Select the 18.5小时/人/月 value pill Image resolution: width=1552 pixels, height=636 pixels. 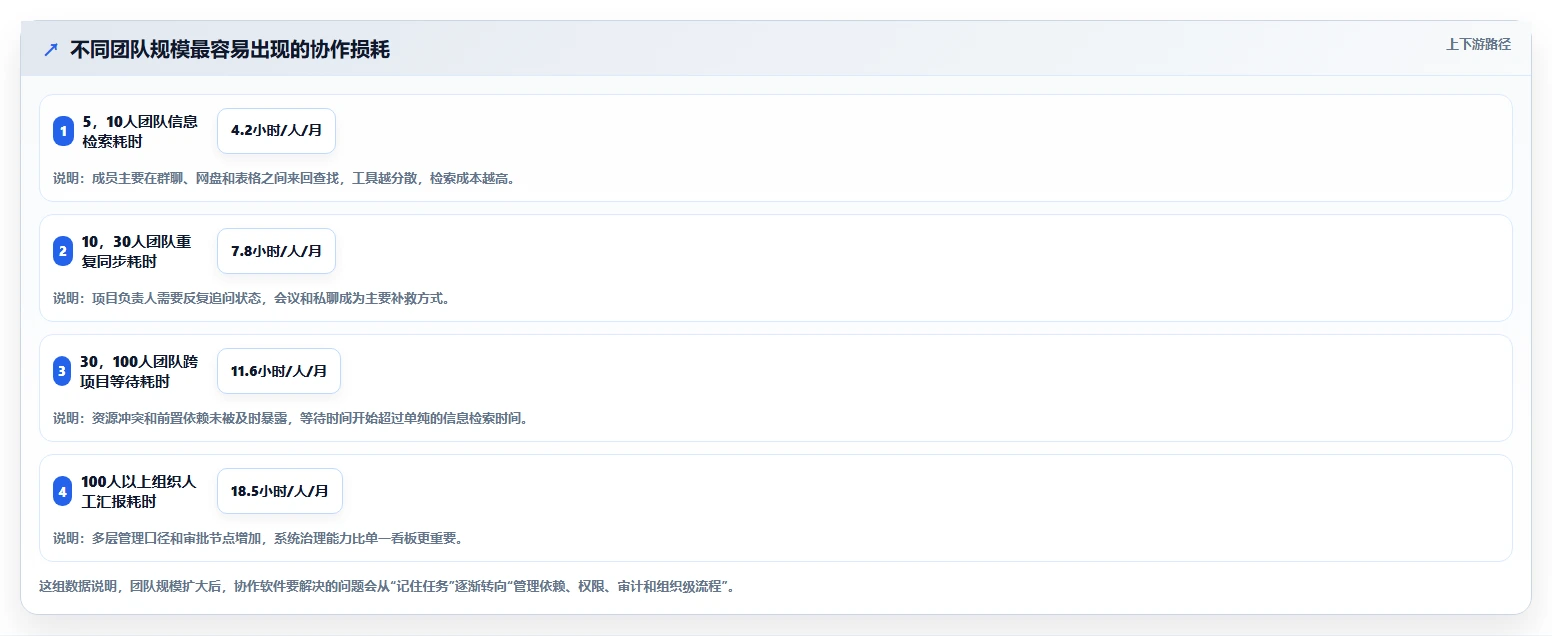coord(280,491)
